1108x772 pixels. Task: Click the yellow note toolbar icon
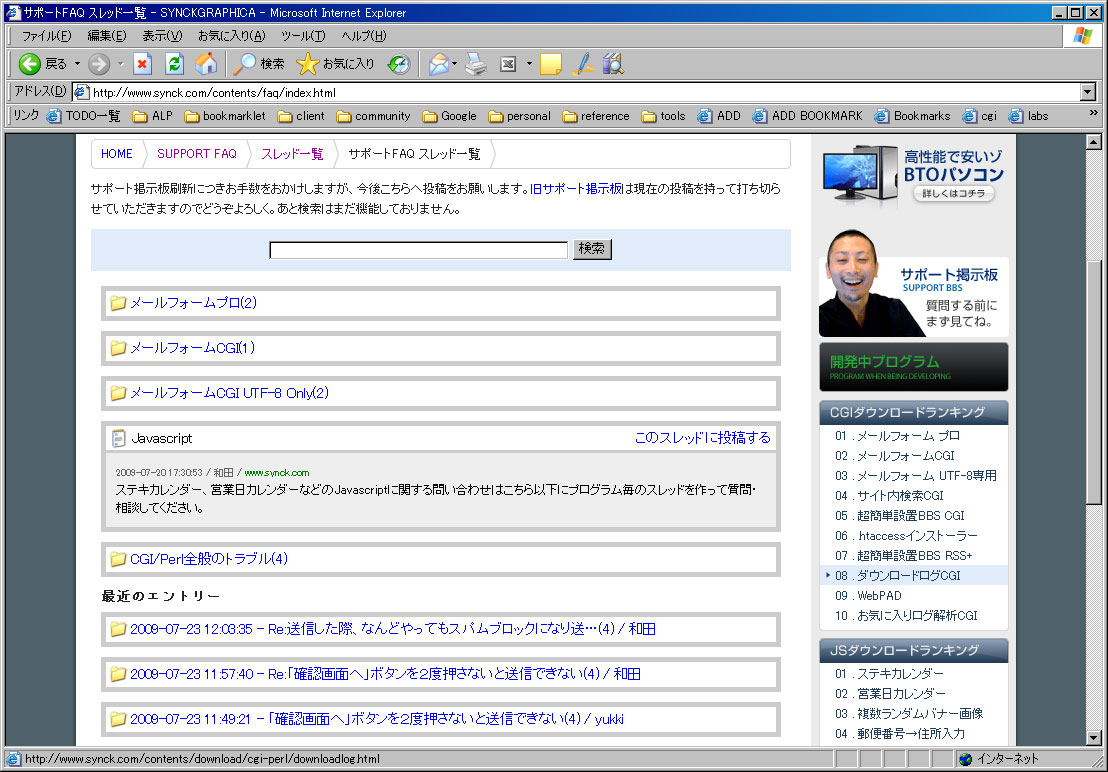[550, 64]
